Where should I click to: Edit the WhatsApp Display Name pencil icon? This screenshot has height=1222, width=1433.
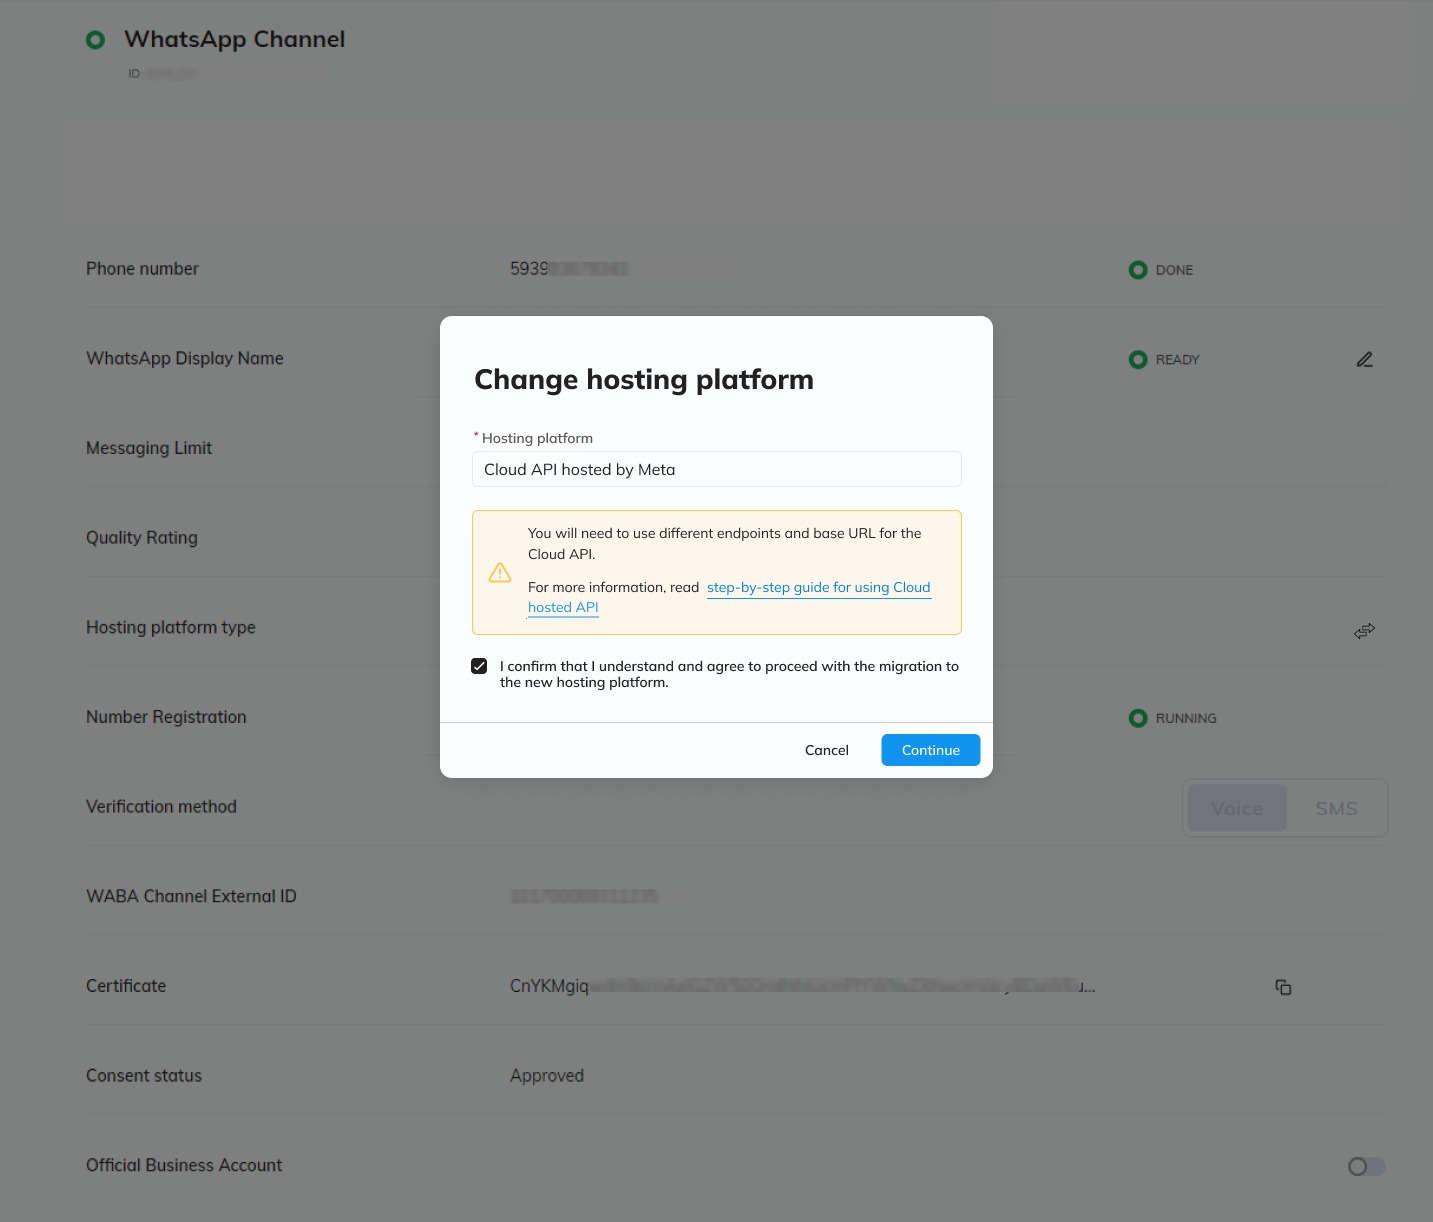[1364, 359]
